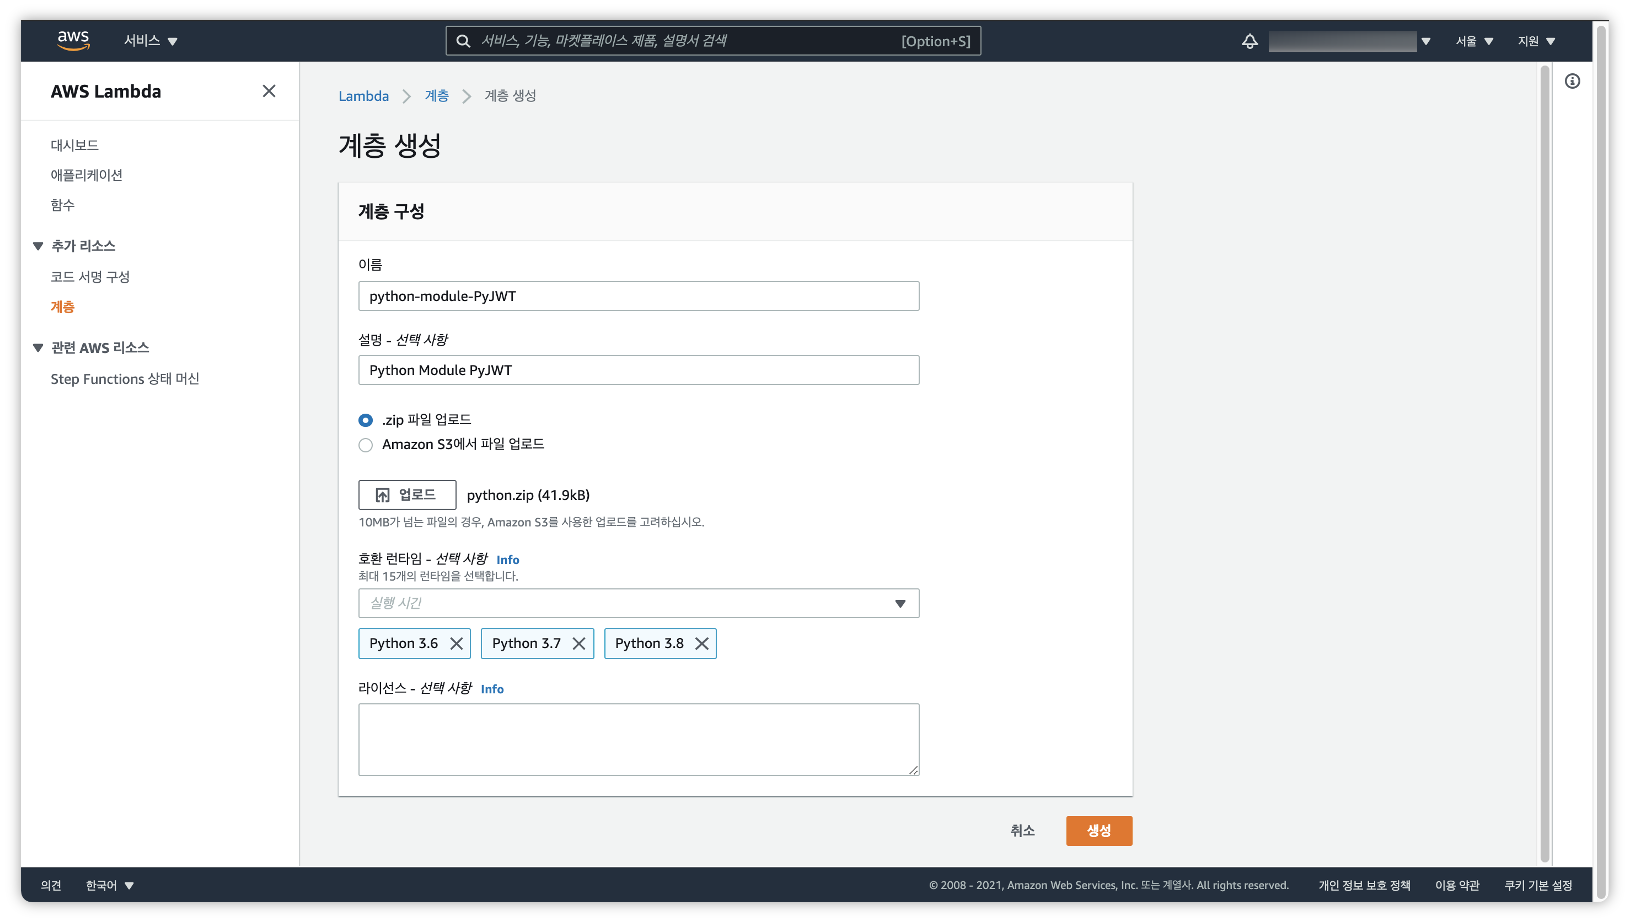
Task: Open Info link next to 라이선스
Action: (492, 689)
